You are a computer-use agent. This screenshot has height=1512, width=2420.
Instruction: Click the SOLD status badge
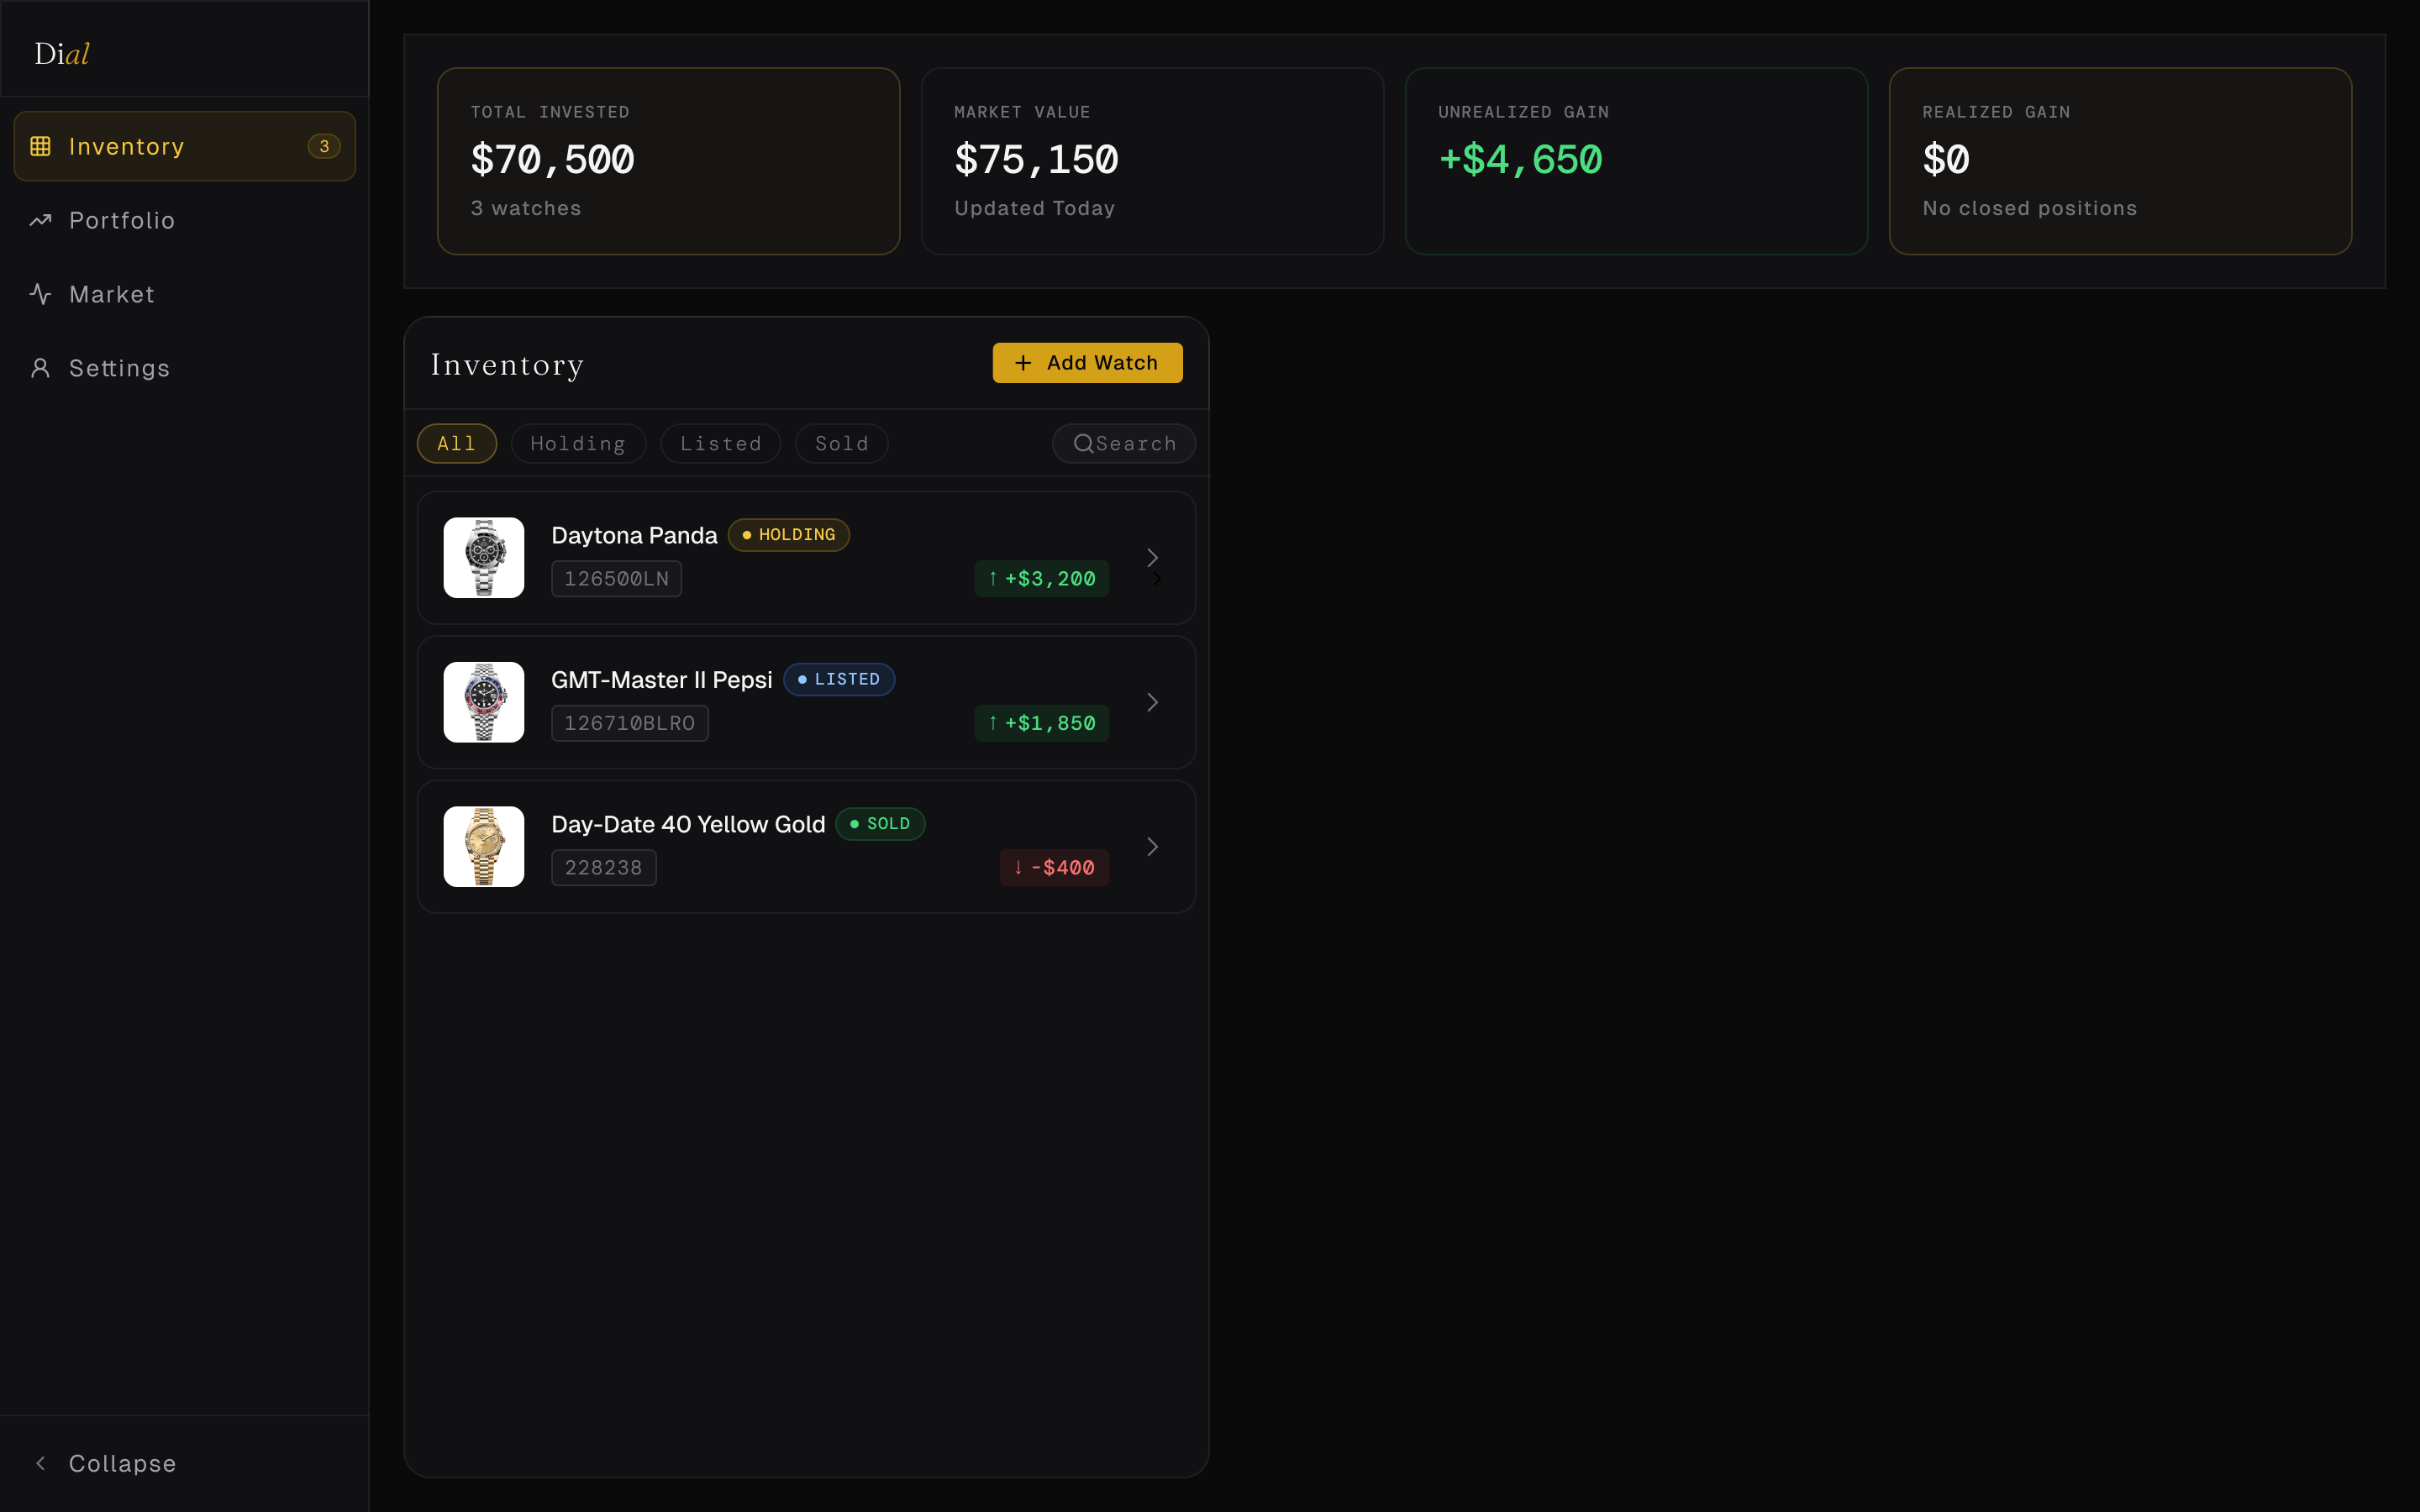click(x=880, y=824)
